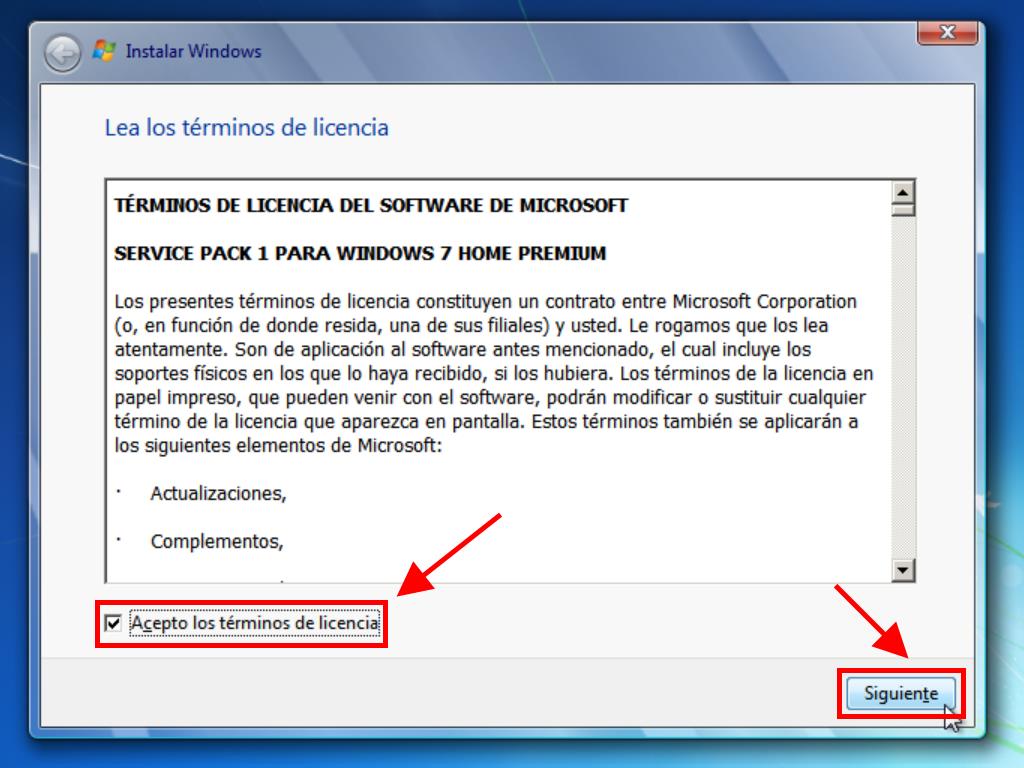Viewport: 1024px width, 768px height.
Task: Click the 'Acepto los términos de licencia' label
Action: tap(255, 624)
